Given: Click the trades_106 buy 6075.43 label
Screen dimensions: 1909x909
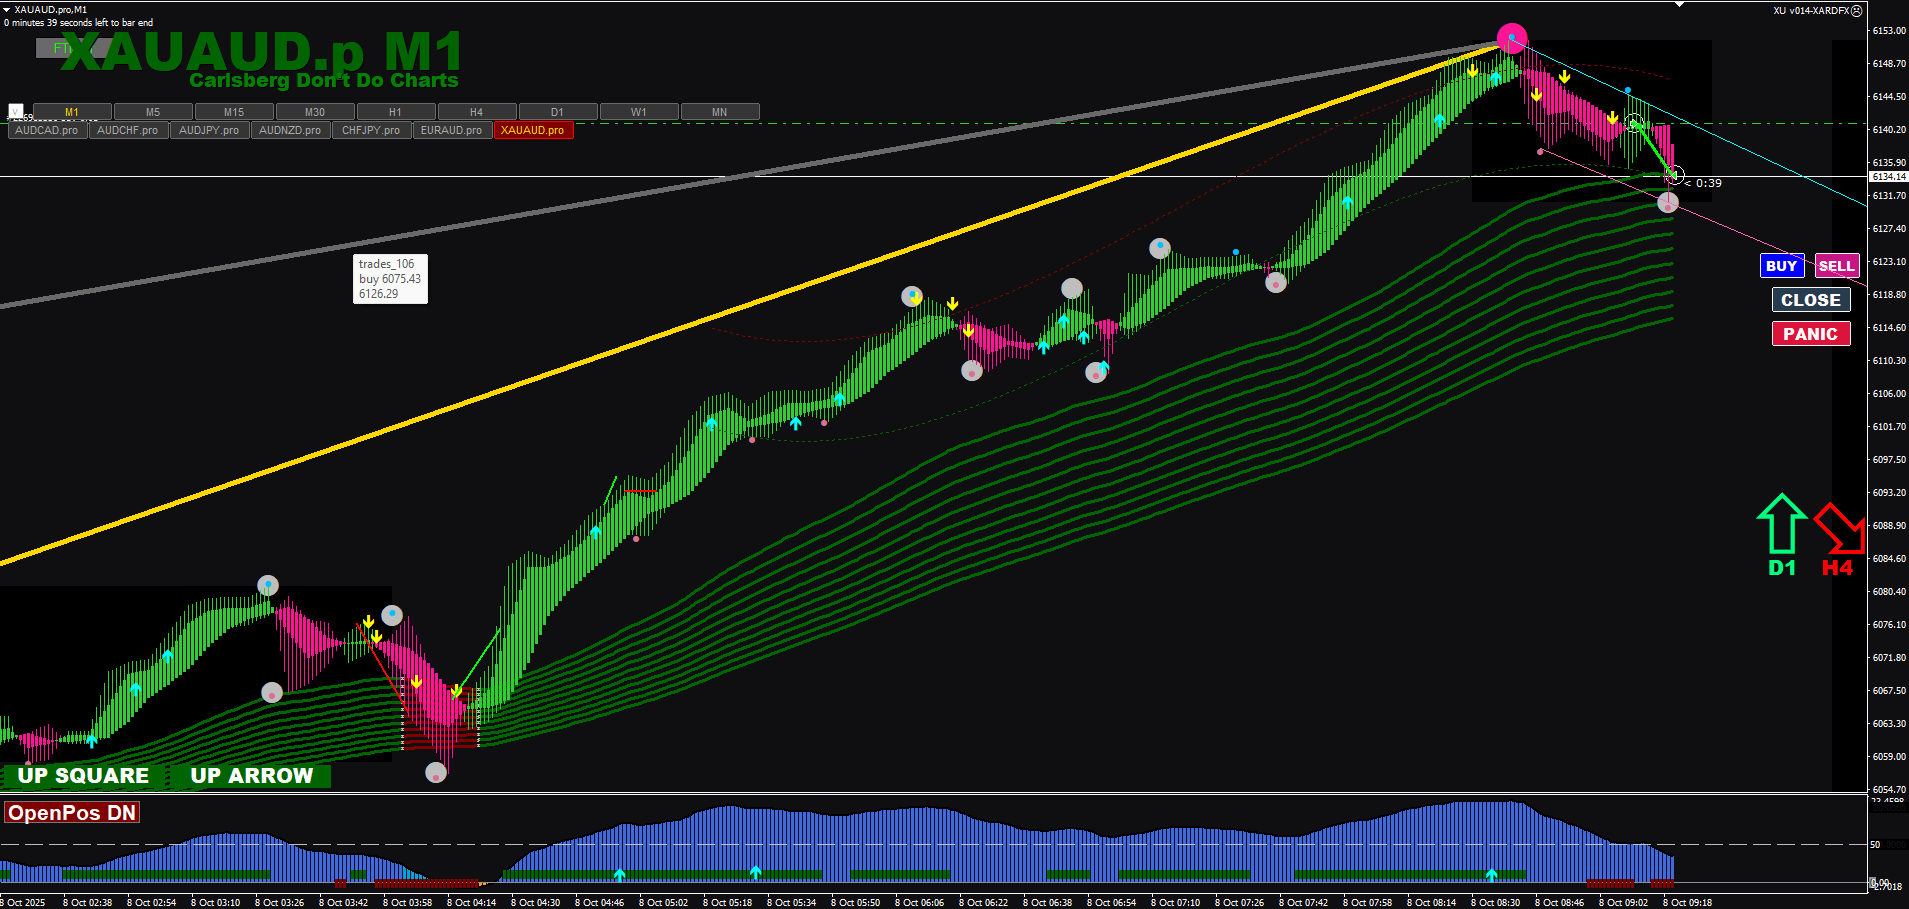Looking at the screenshot, I should point(390,279).
